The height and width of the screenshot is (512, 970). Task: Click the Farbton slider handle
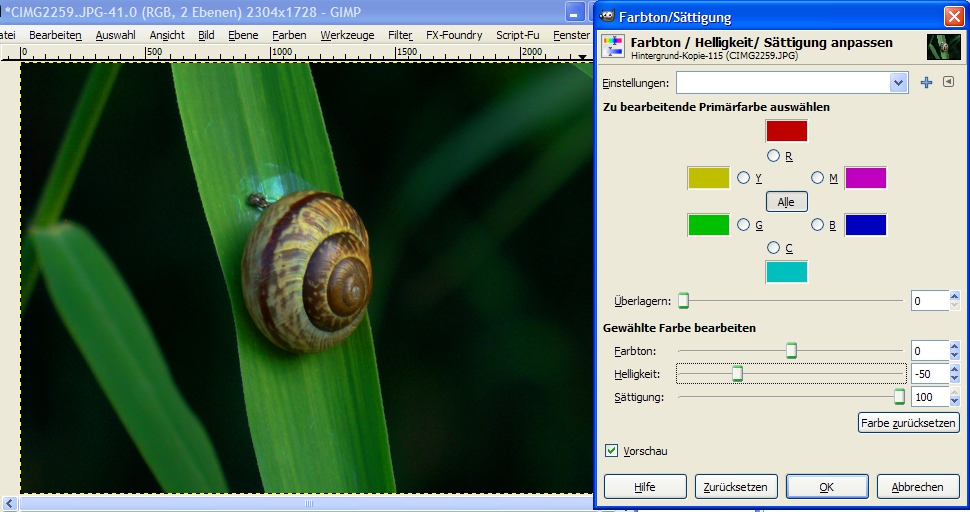791,351
